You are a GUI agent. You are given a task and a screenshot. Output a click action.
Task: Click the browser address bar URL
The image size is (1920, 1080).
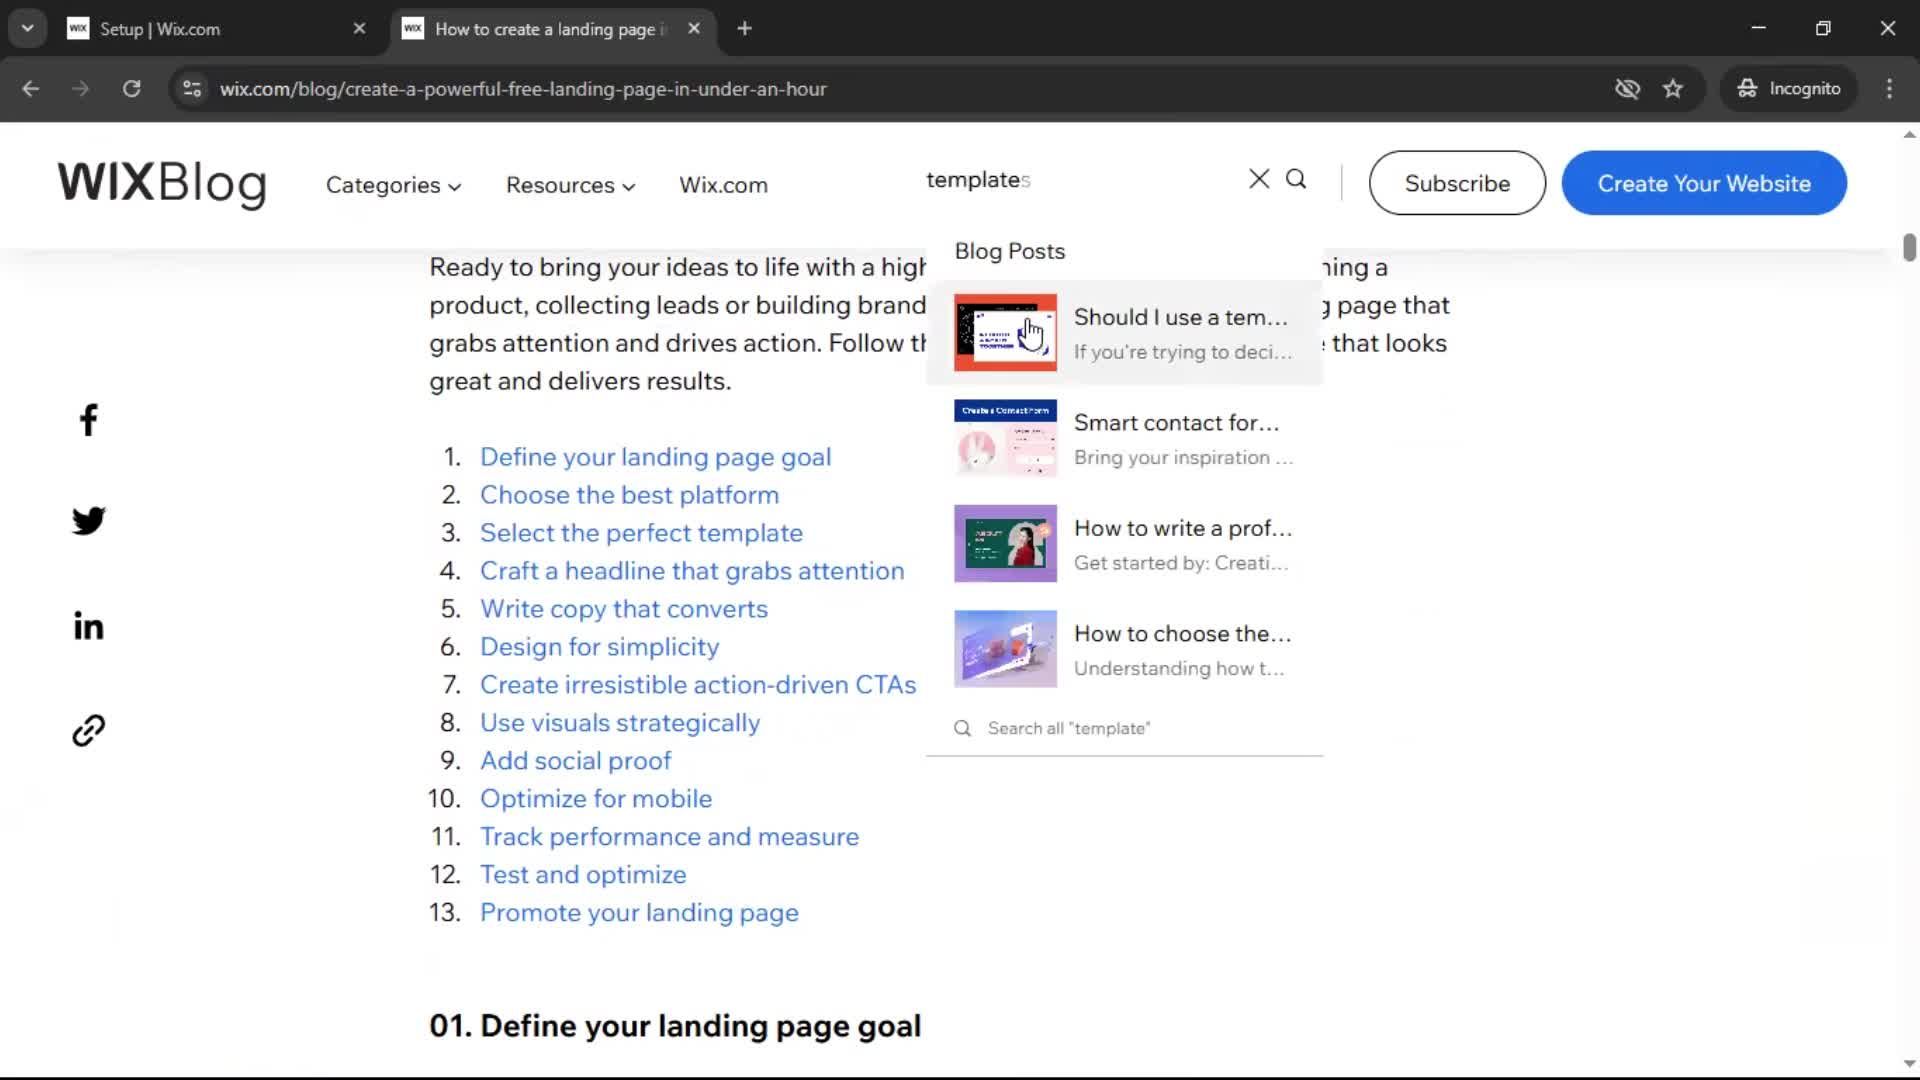point(523,89)
